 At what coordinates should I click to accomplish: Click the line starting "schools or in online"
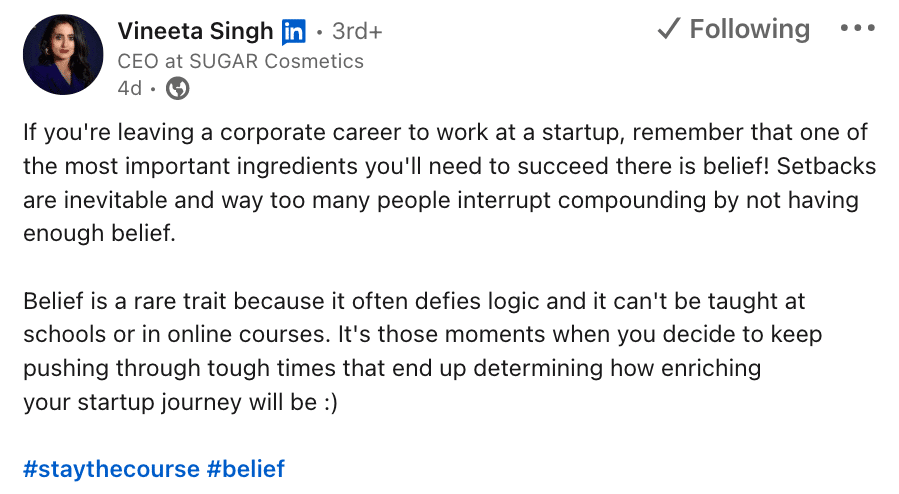click(x=421, y=334)
